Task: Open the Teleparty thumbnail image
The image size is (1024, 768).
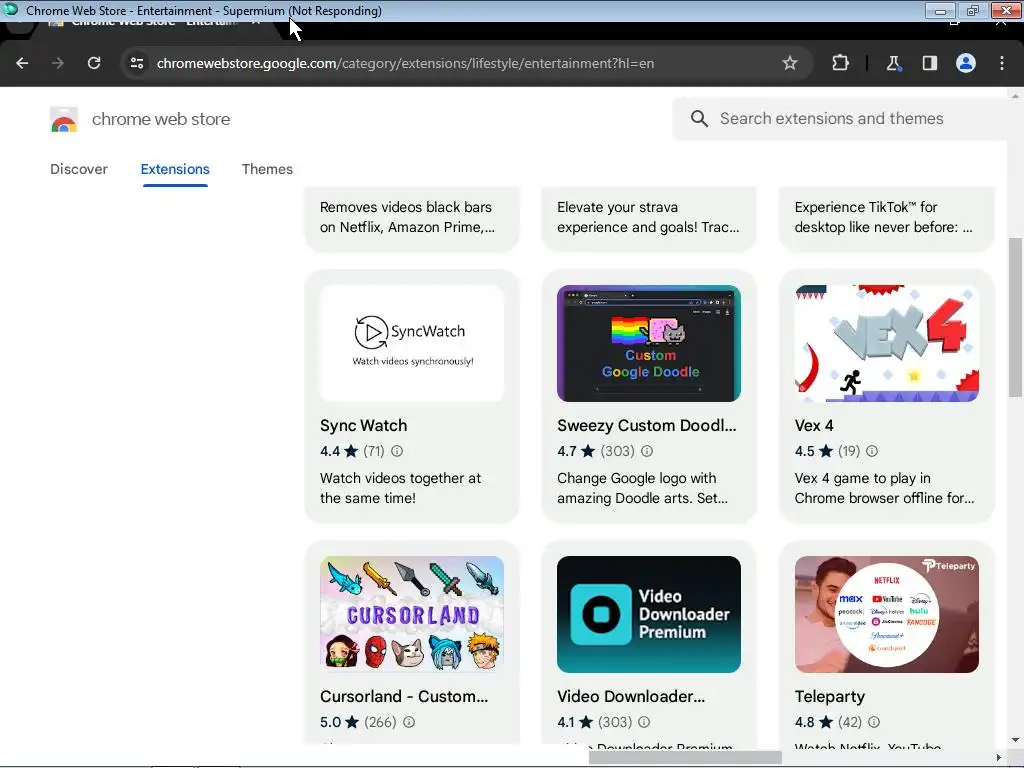Action: [886, 615]
